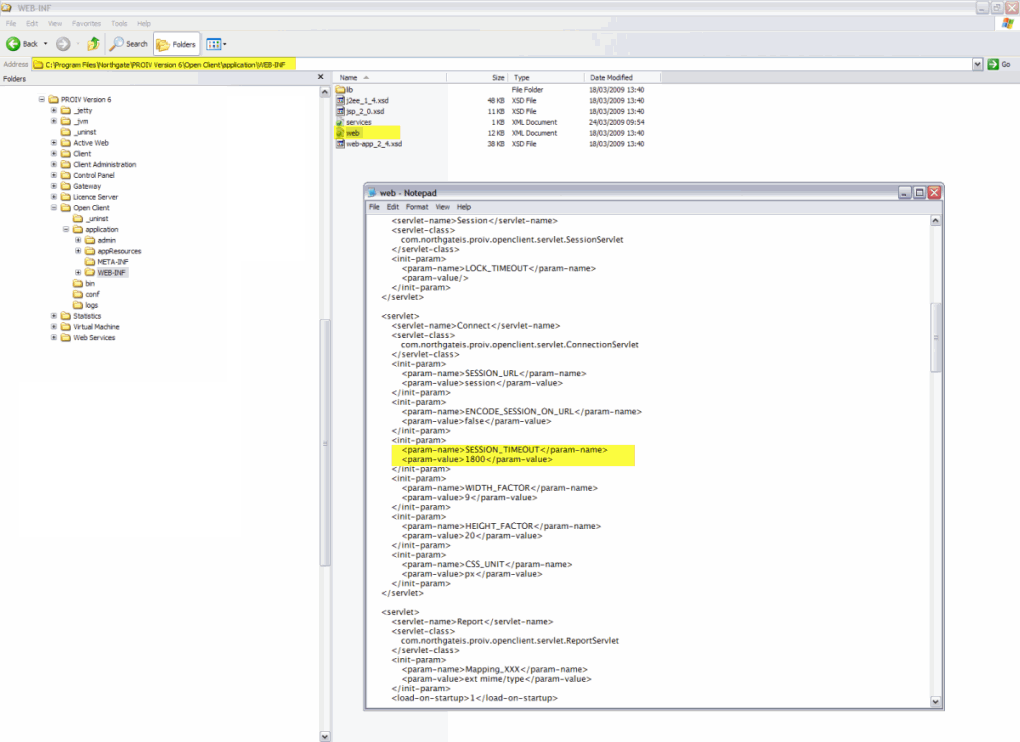This screenshot has height=742, width=1020.
Task: Click the Forward navigation arrow icon
Action: pyautogui.click(x=63, y=44)
